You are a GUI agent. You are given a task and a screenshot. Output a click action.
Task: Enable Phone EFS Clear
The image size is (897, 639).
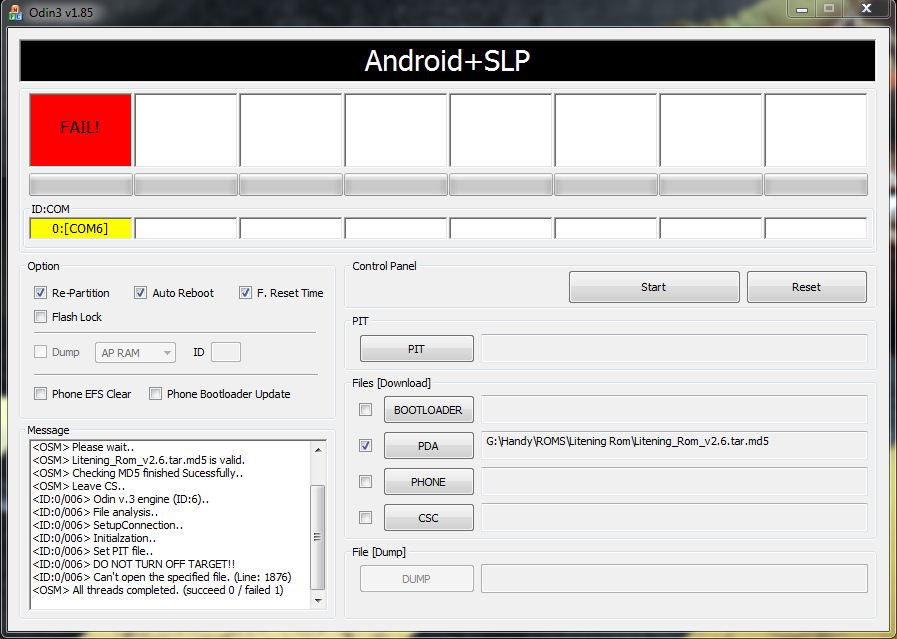40,394
